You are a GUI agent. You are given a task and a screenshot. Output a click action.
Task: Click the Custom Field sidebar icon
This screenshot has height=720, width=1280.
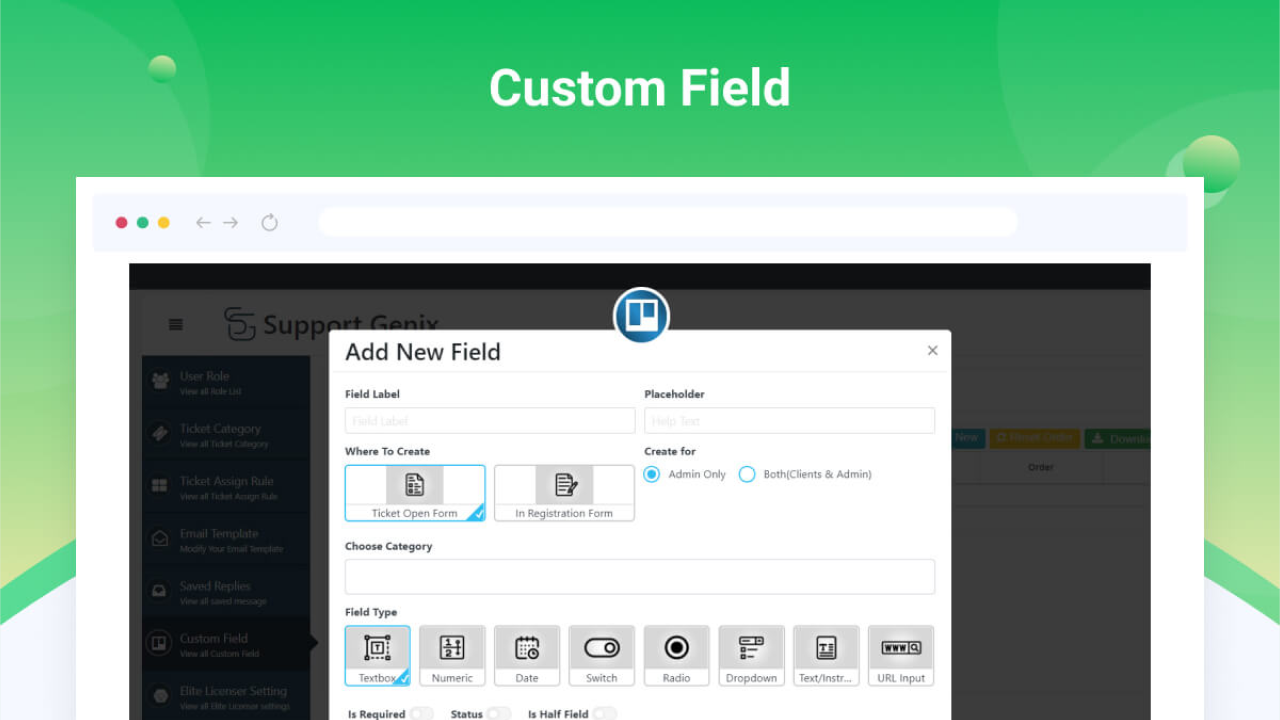pos(159,643)
